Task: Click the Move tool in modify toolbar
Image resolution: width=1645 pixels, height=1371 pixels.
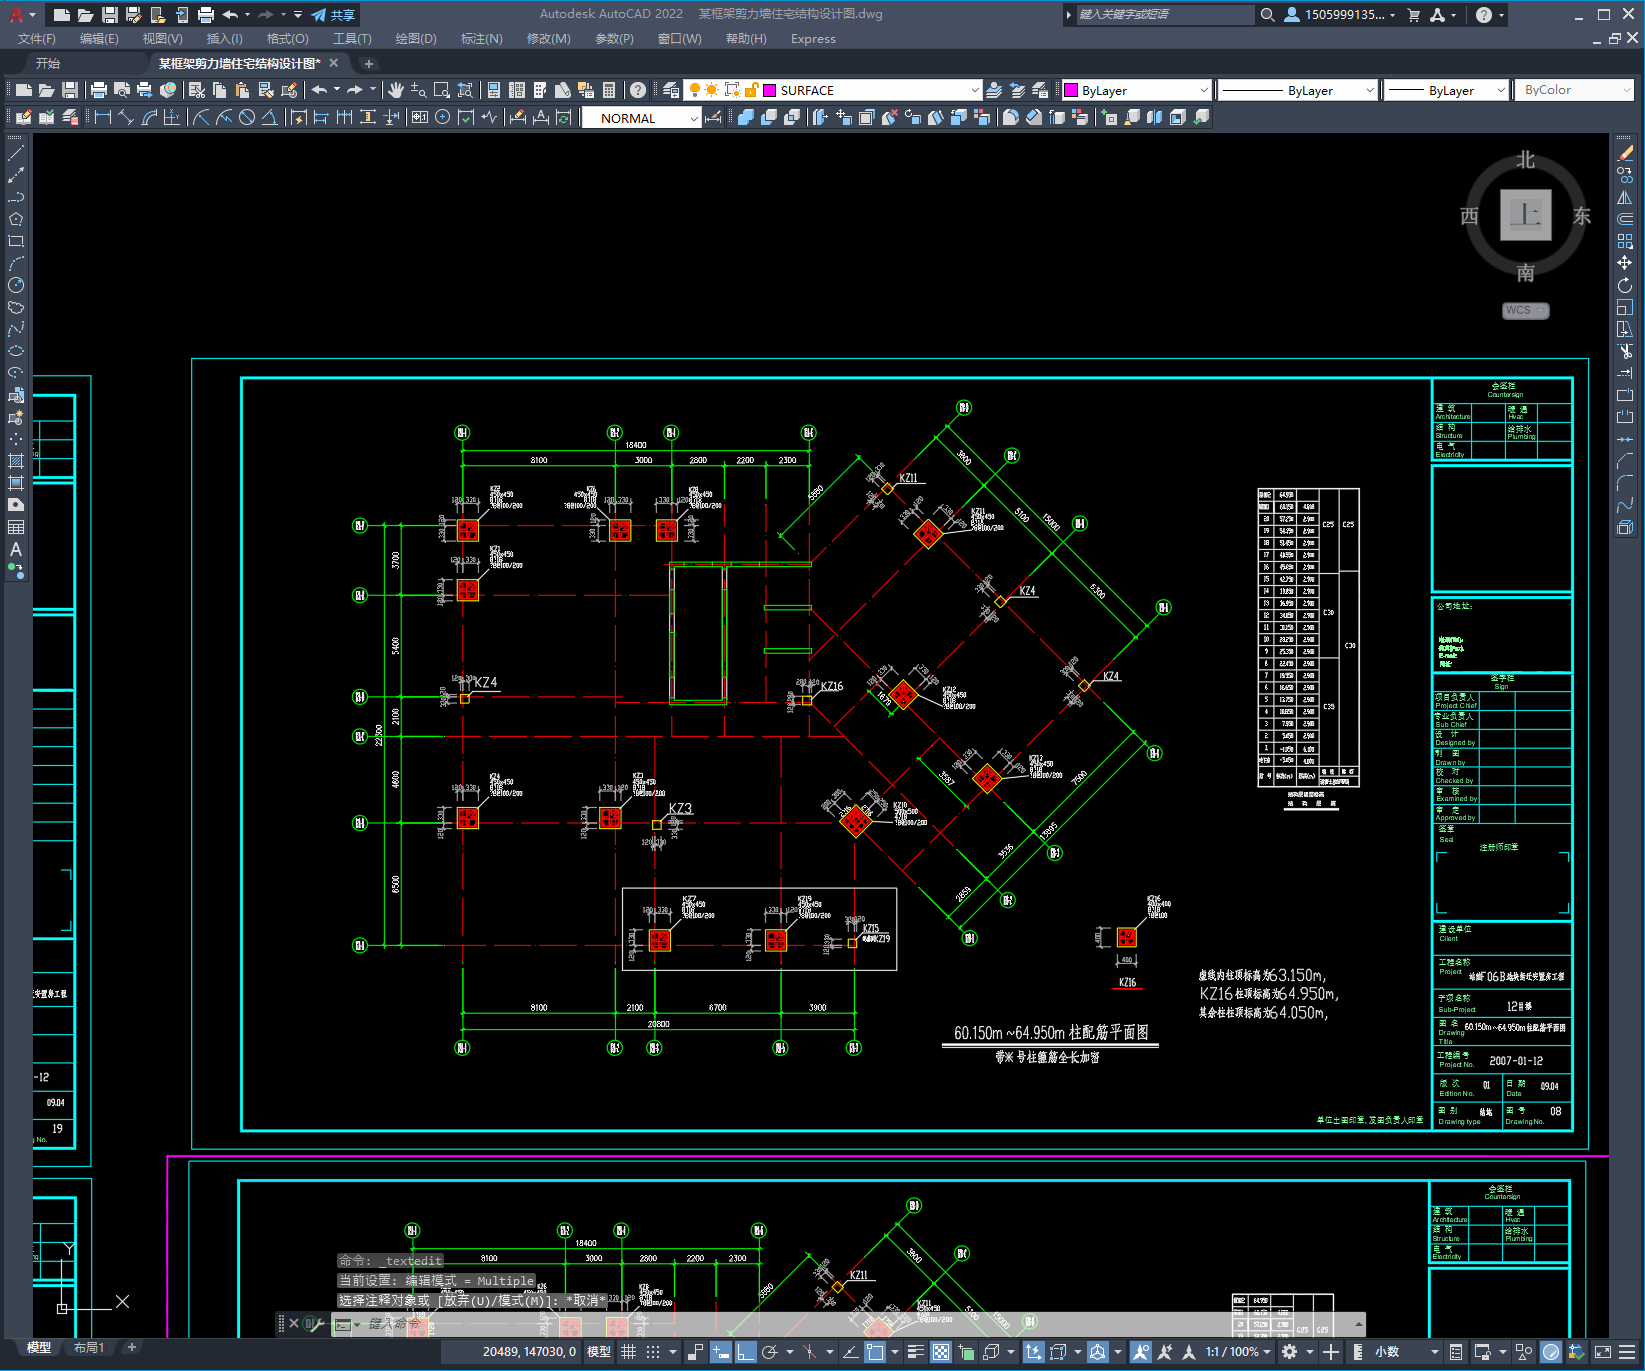Action: [x=1625, y=263]
